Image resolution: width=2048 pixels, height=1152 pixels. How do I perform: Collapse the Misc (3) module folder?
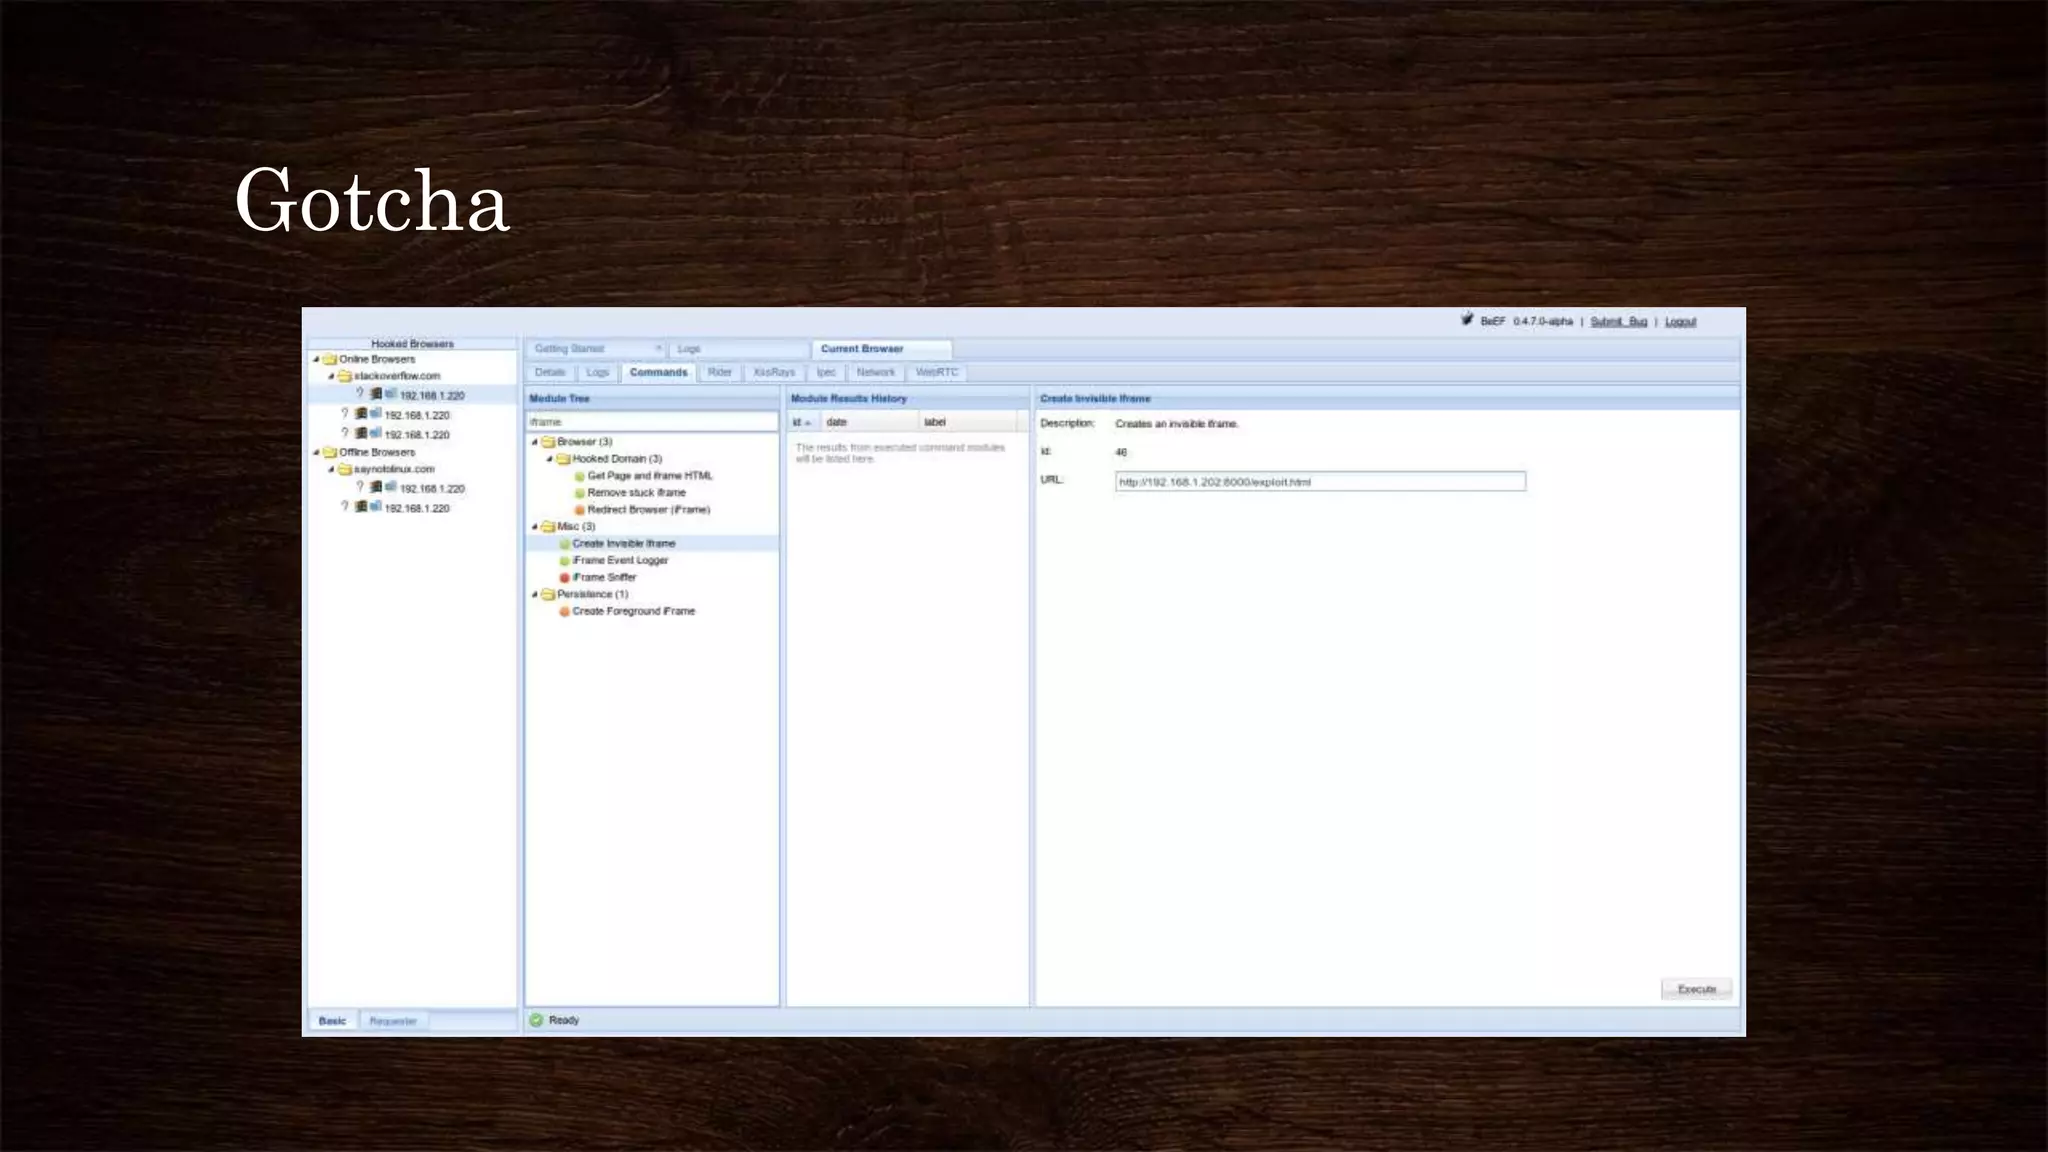(534, 526)
